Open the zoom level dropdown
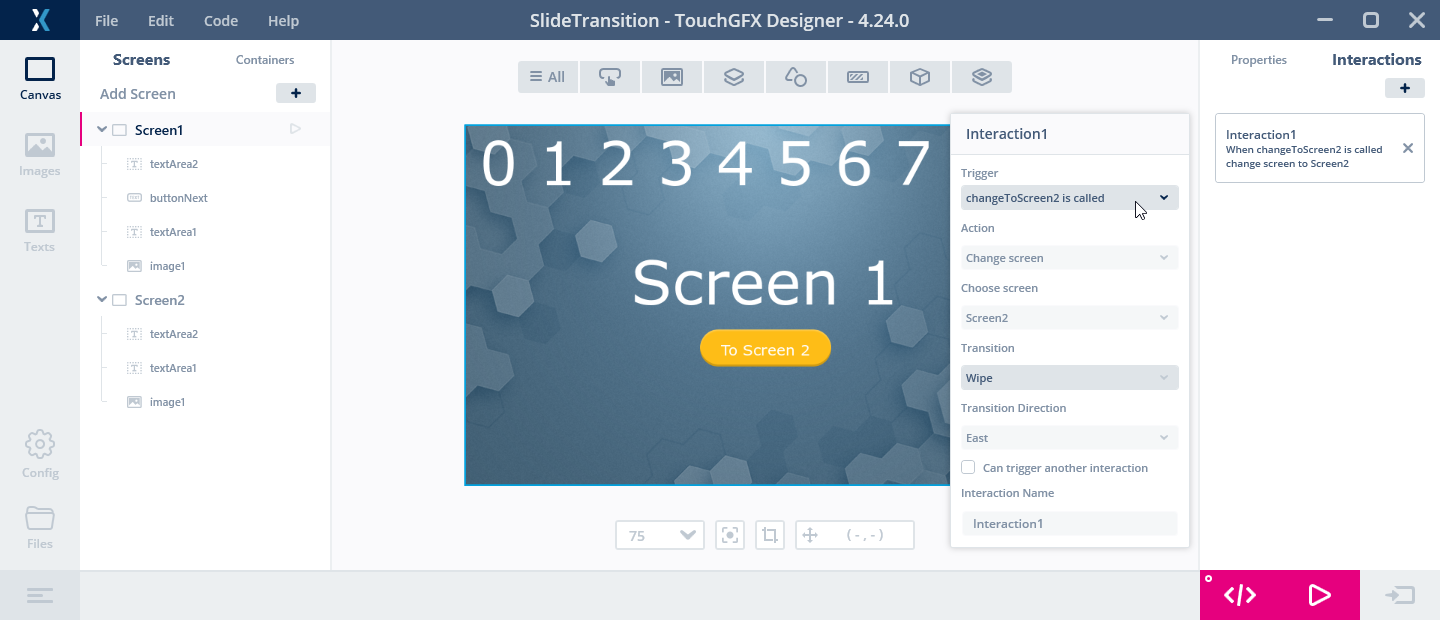This screenshot has width=1440, height=620. pyautogui.click(x=660, y=535)
